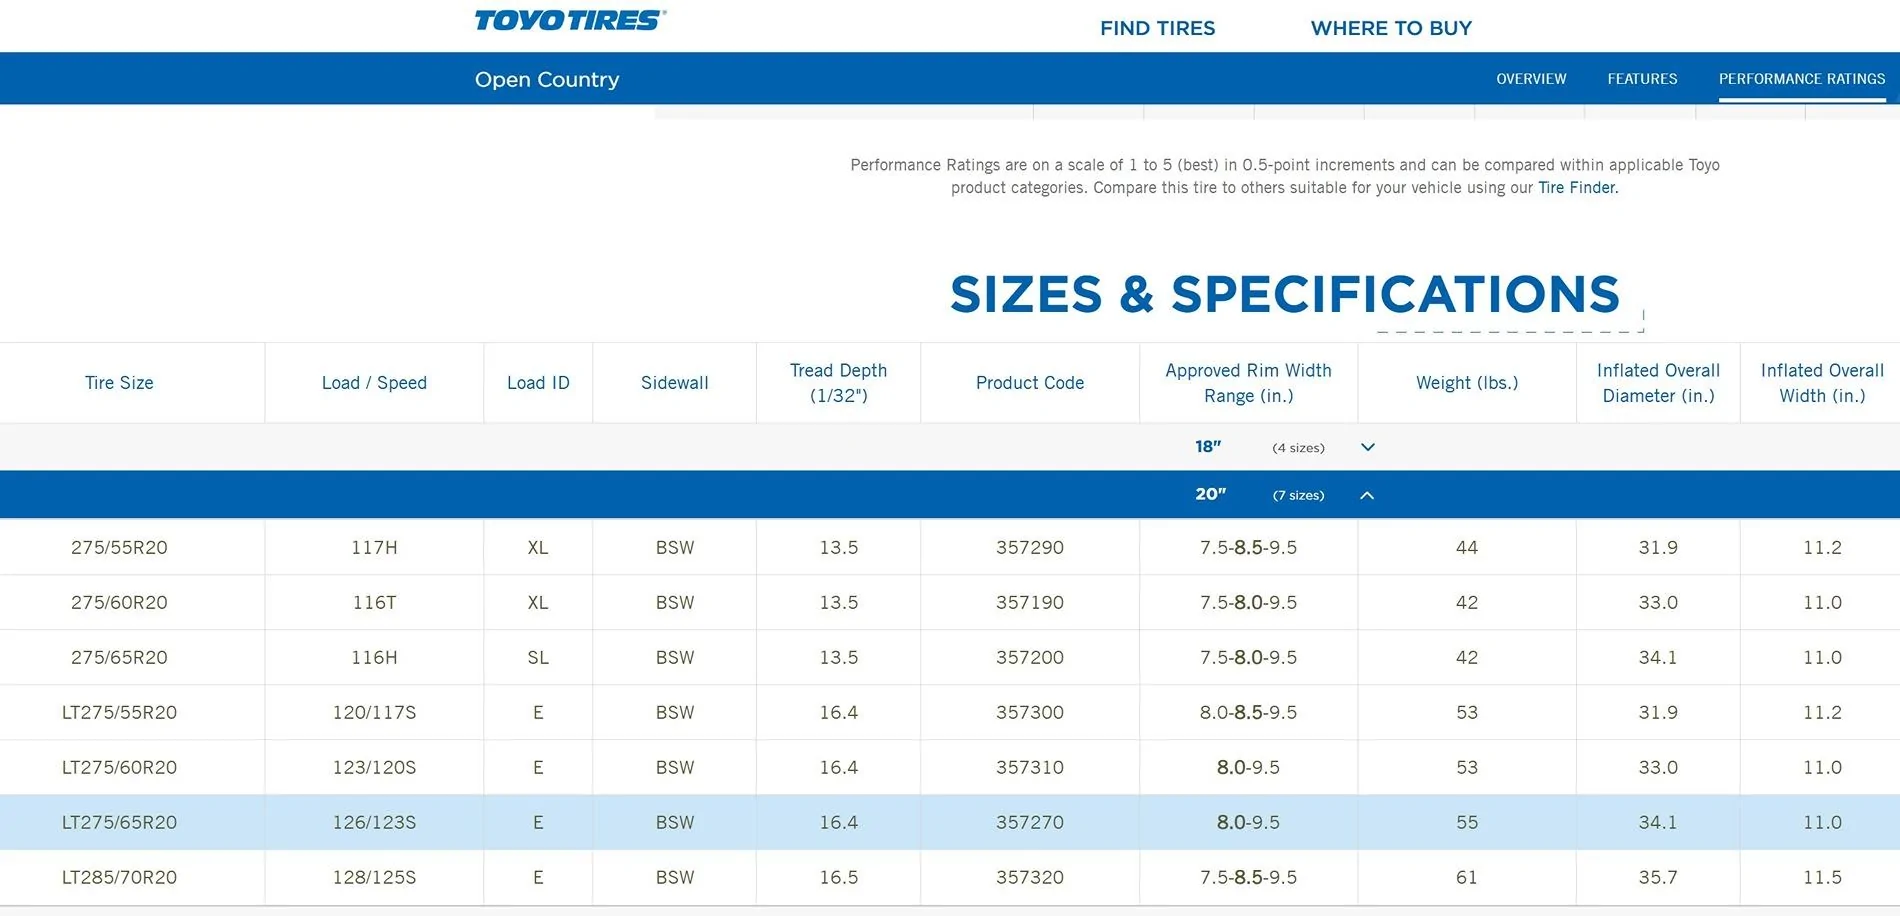Switch to the Features tab
Image resolution: width=1900 pixels, height=916 pixels.
tap(1642, 79)
